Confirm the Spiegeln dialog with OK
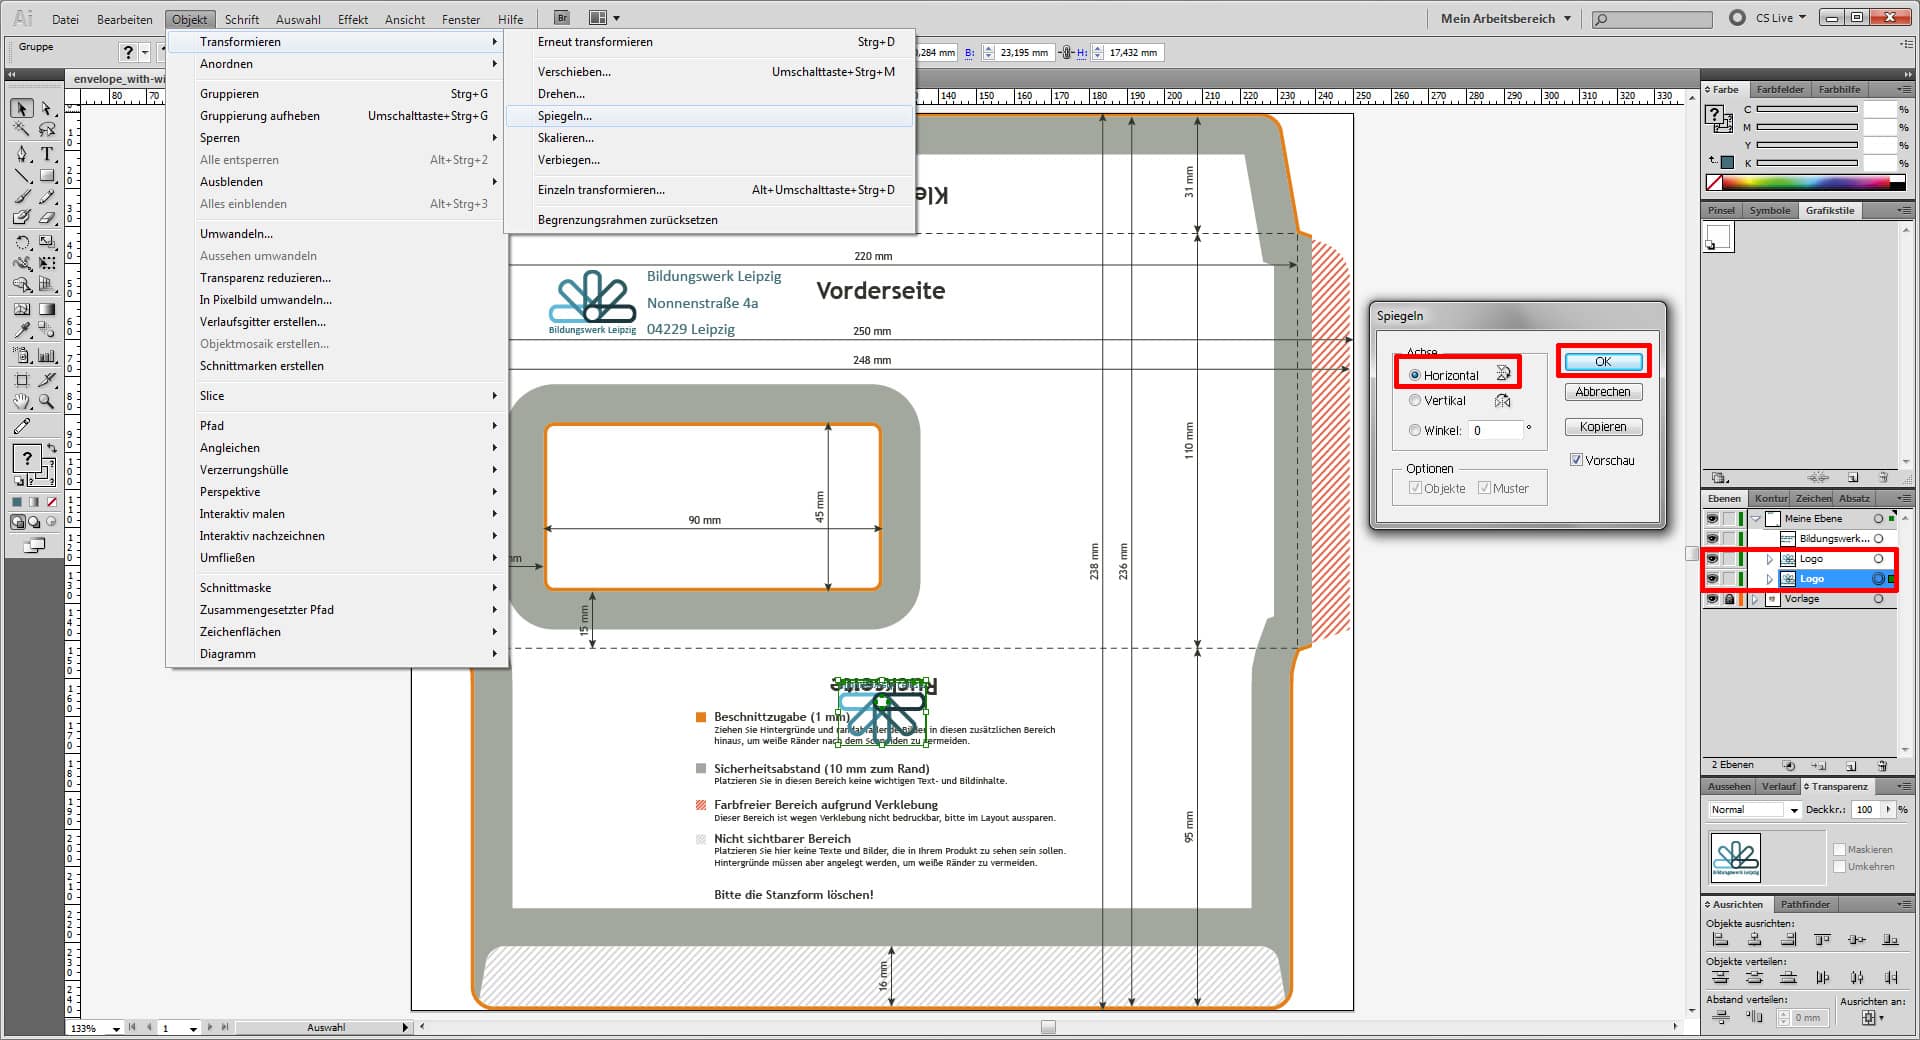 click(x=1603, y=362)
